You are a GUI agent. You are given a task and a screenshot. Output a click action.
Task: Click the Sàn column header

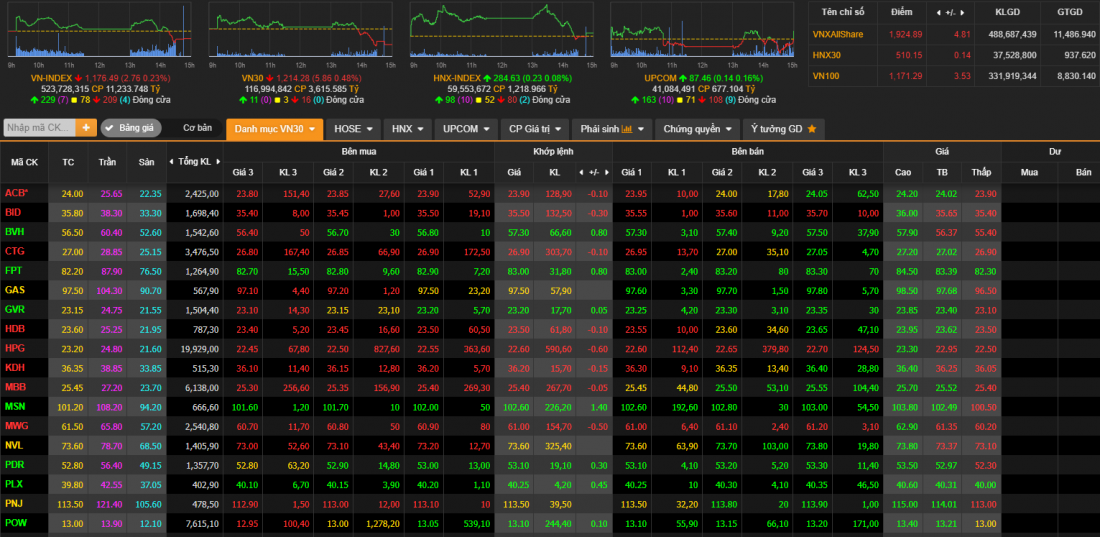146,162
